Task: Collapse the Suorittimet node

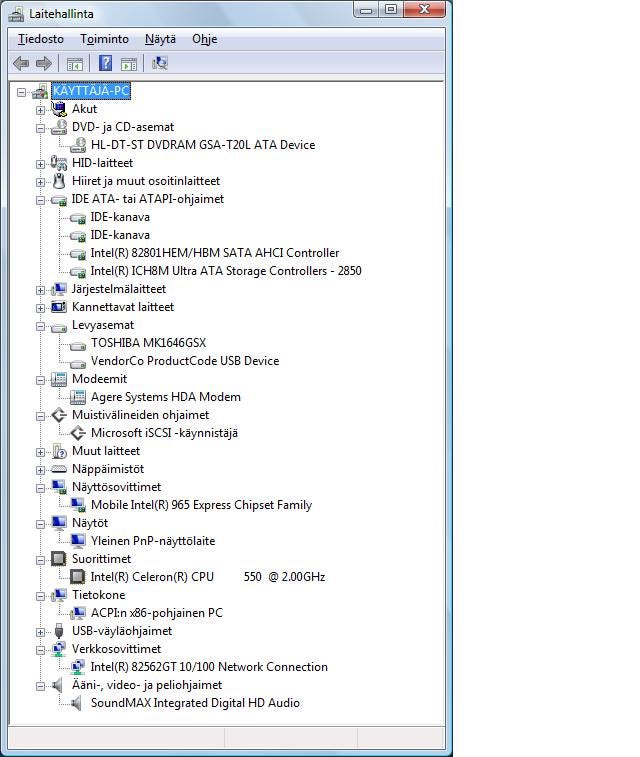Action: (x=41, y=560)
